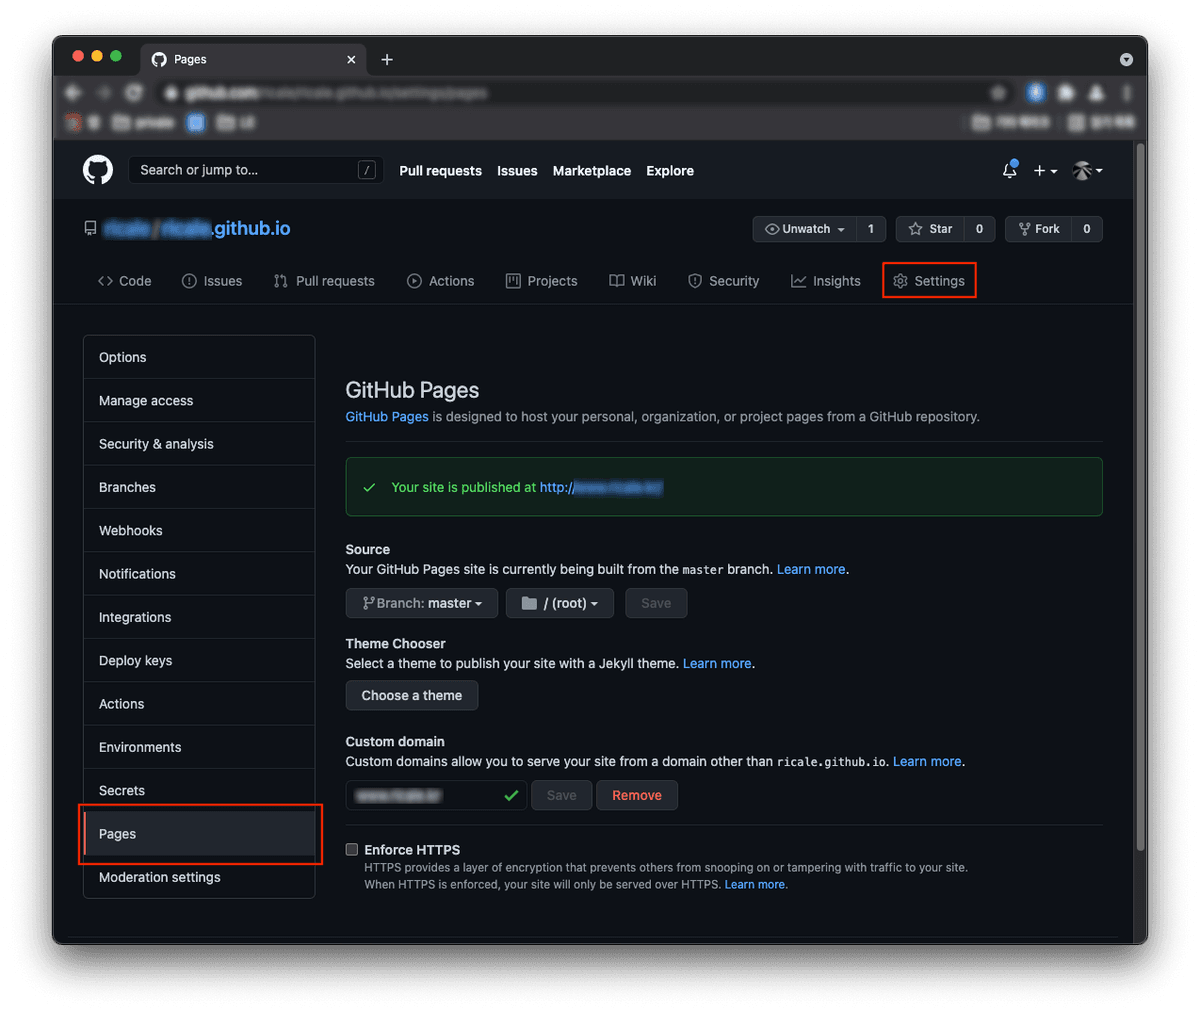Select Manage access in the sidebar
Viewport: 1200px width, 1014px height.
tap(199, 400)
